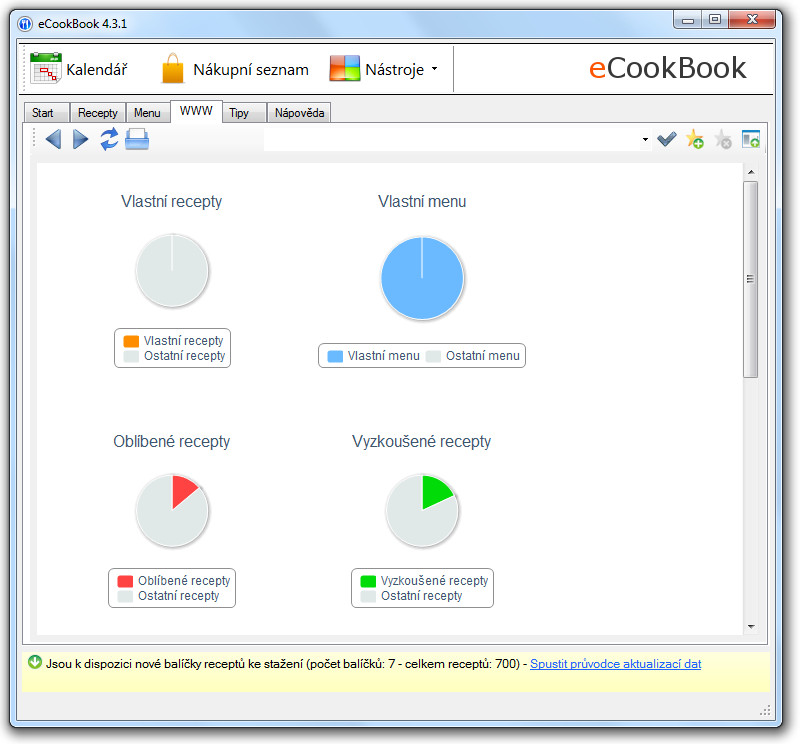Click the eCookBook title bar app icon

pyautogui.click(x=25, y=23)
